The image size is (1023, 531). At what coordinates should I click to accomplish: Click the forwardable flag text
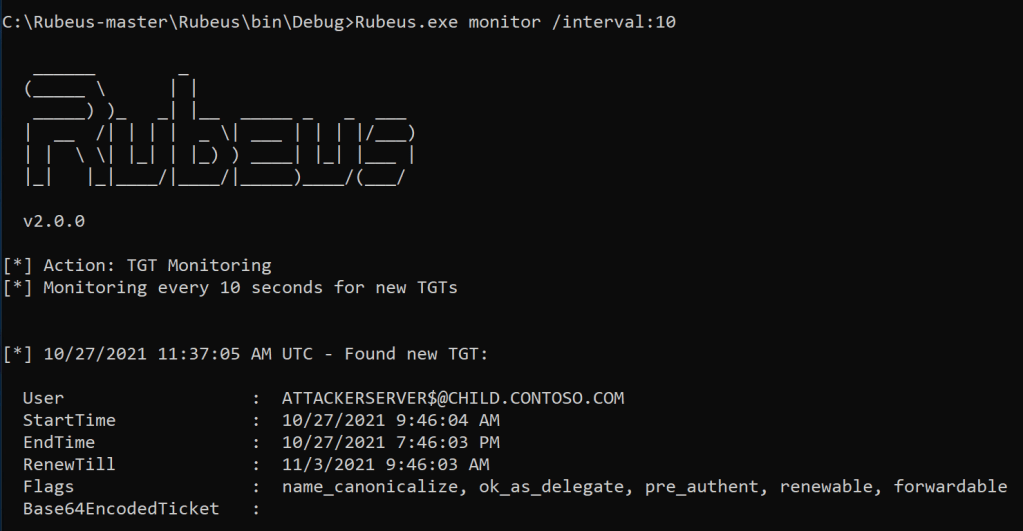(950, 486)
